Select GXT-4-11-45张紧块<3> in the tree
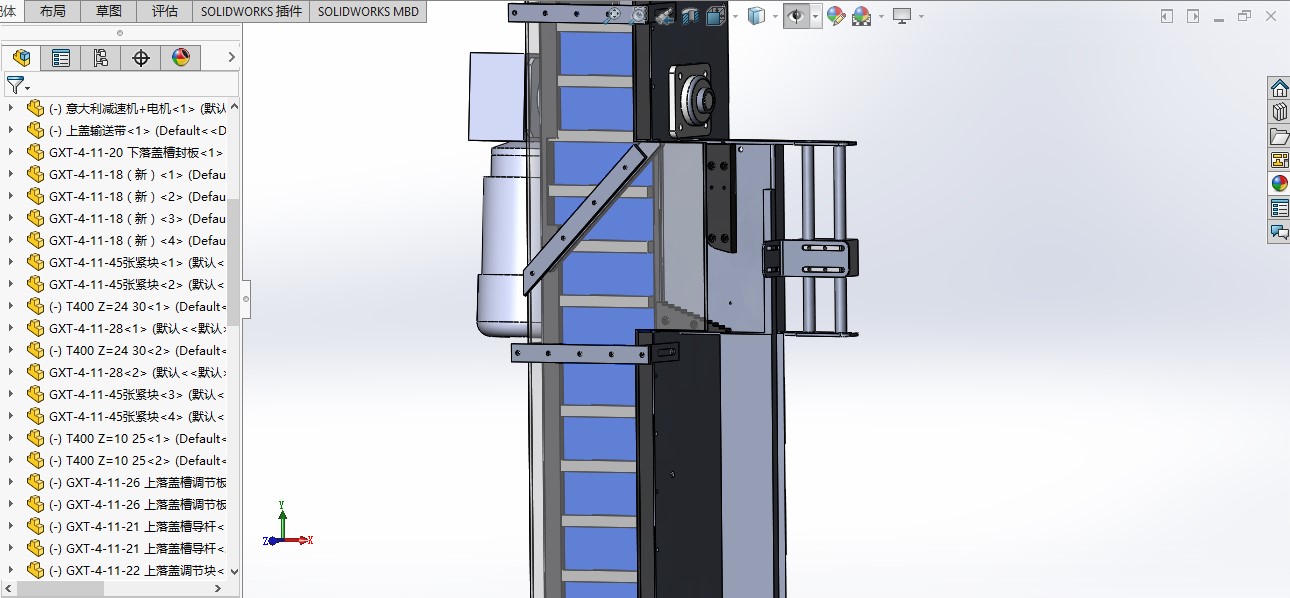Viewport: 1290px width, 598px height. pos(137,394)
